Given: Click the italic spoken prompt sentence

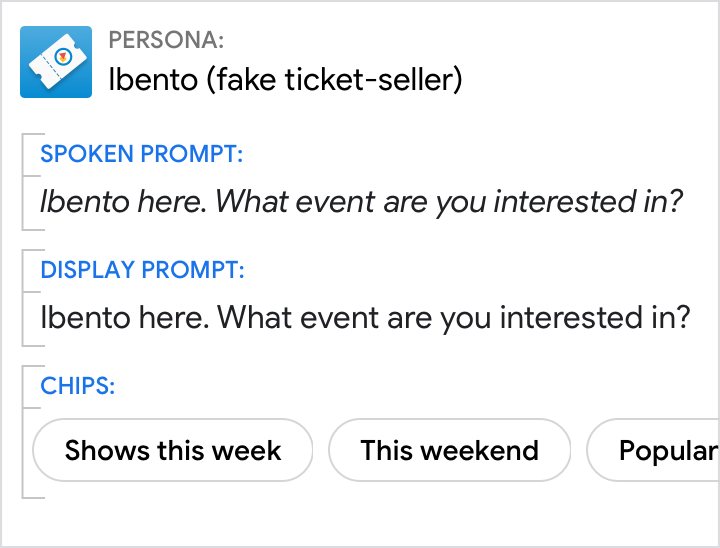Looking at the screenshot, I should point(361,202).
